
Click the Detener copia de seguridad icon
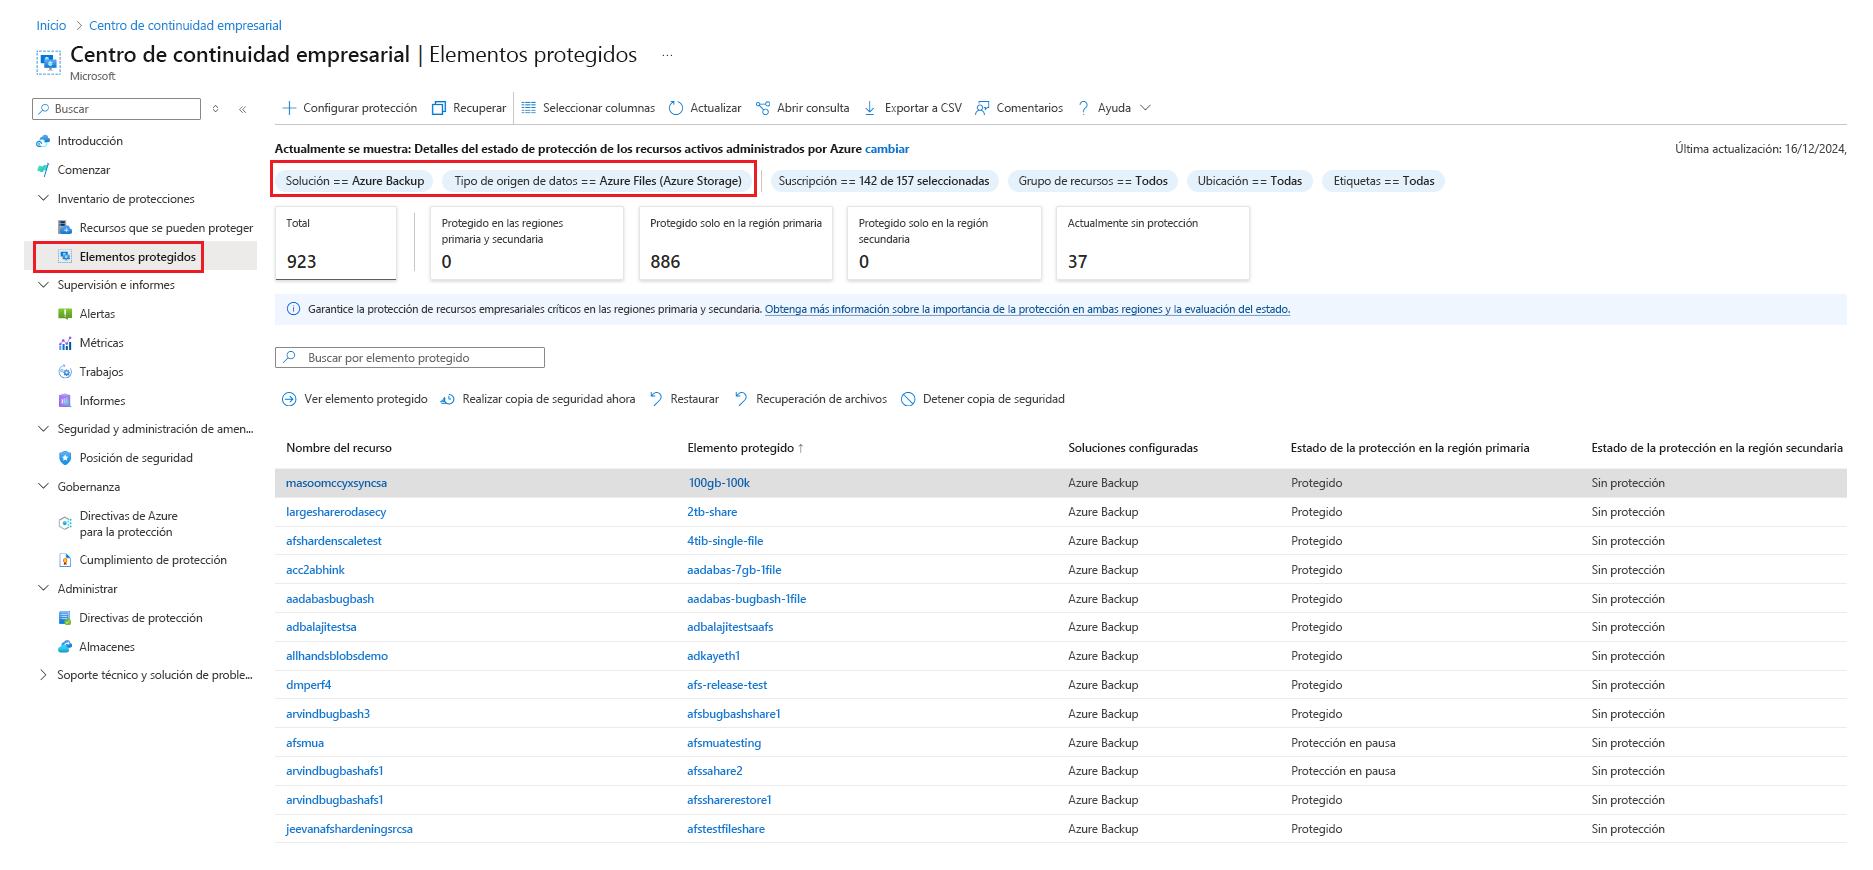(x=908, y=399)
